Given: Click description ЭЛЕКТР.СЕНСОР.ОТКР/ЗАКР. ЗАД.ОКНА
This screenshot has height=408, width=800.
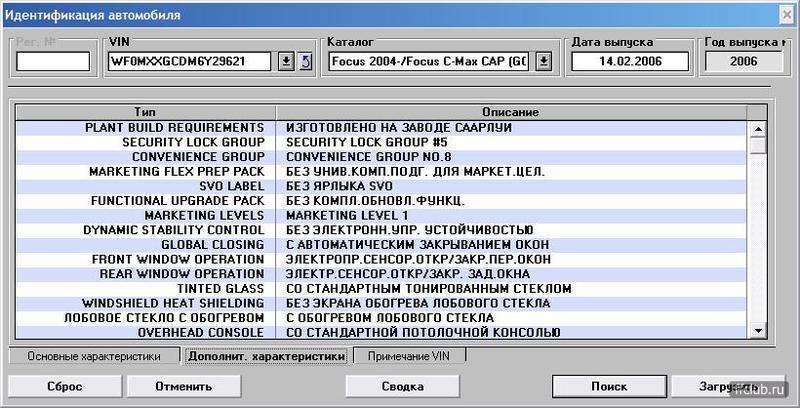Looking at the screenshot, I should (408, 274).
